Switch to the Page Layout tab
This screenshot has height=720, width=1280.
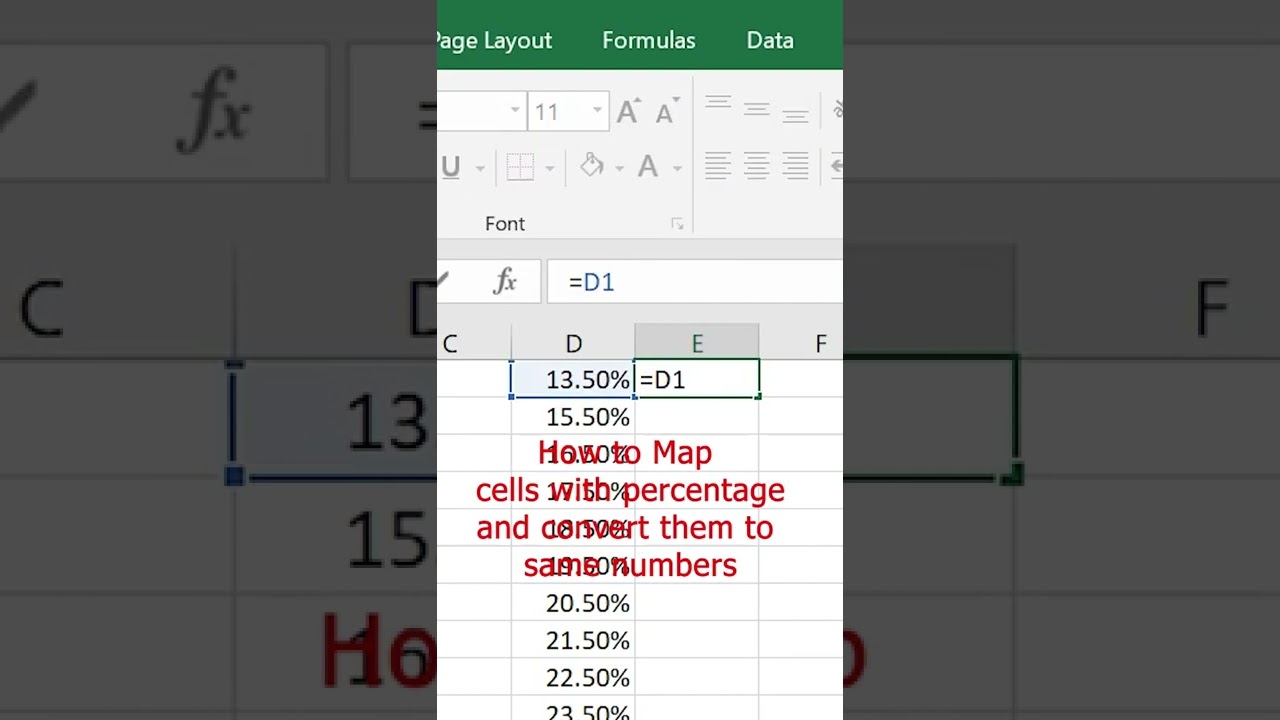(495, 41)
